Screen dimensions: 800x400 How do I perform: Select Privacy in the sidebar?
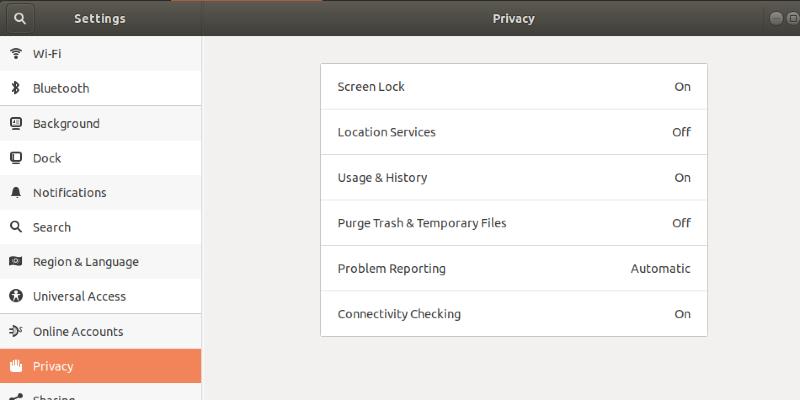pyautogui.click(x=53, y=366)
